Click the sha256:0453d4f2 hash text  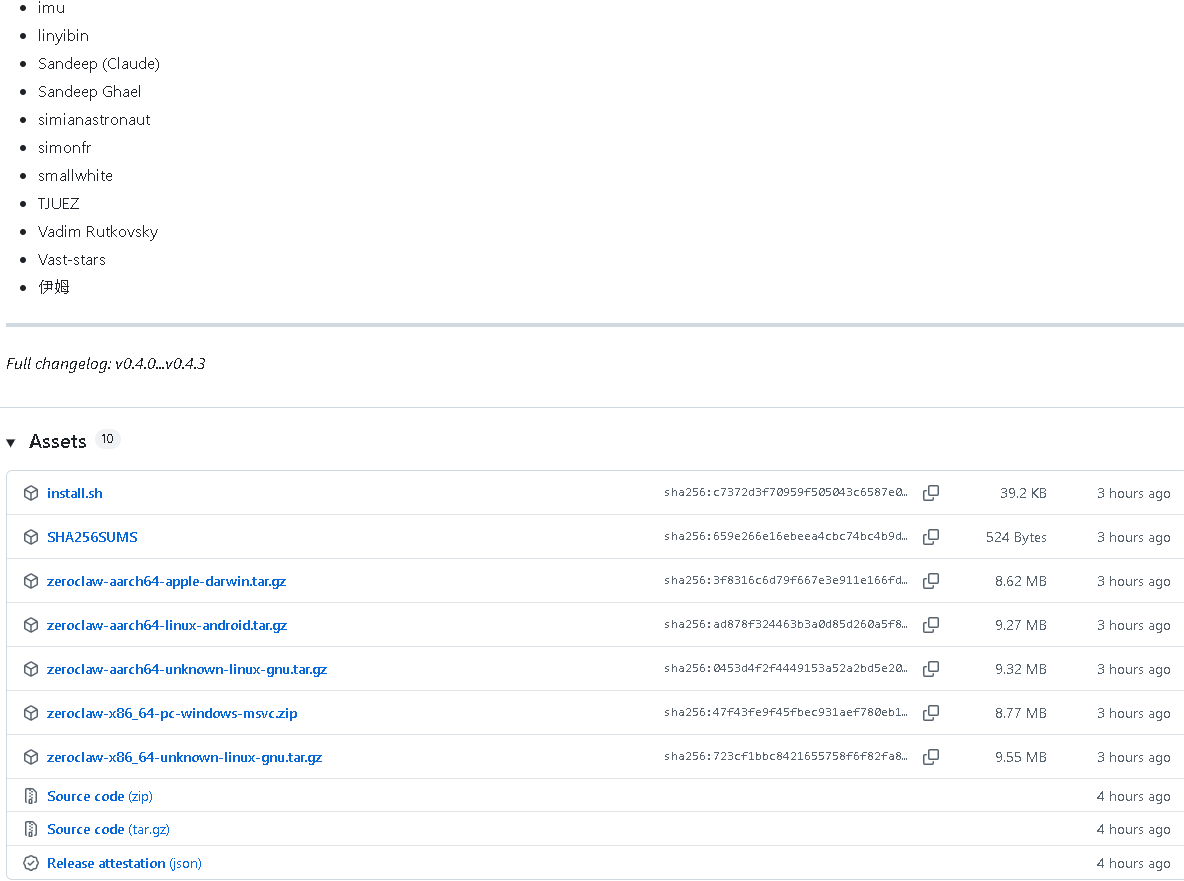pyautogui.click(x=785, y=668)
